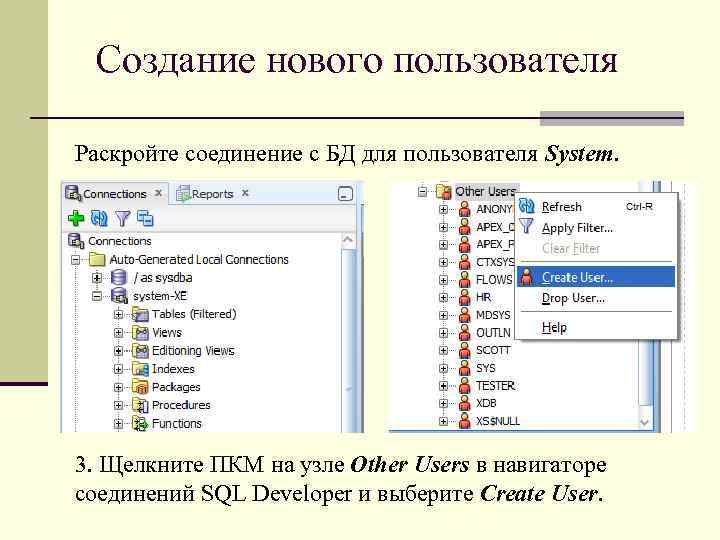
Task: Choose Create User... in the context menu
Action: click(x=596, y=277)
